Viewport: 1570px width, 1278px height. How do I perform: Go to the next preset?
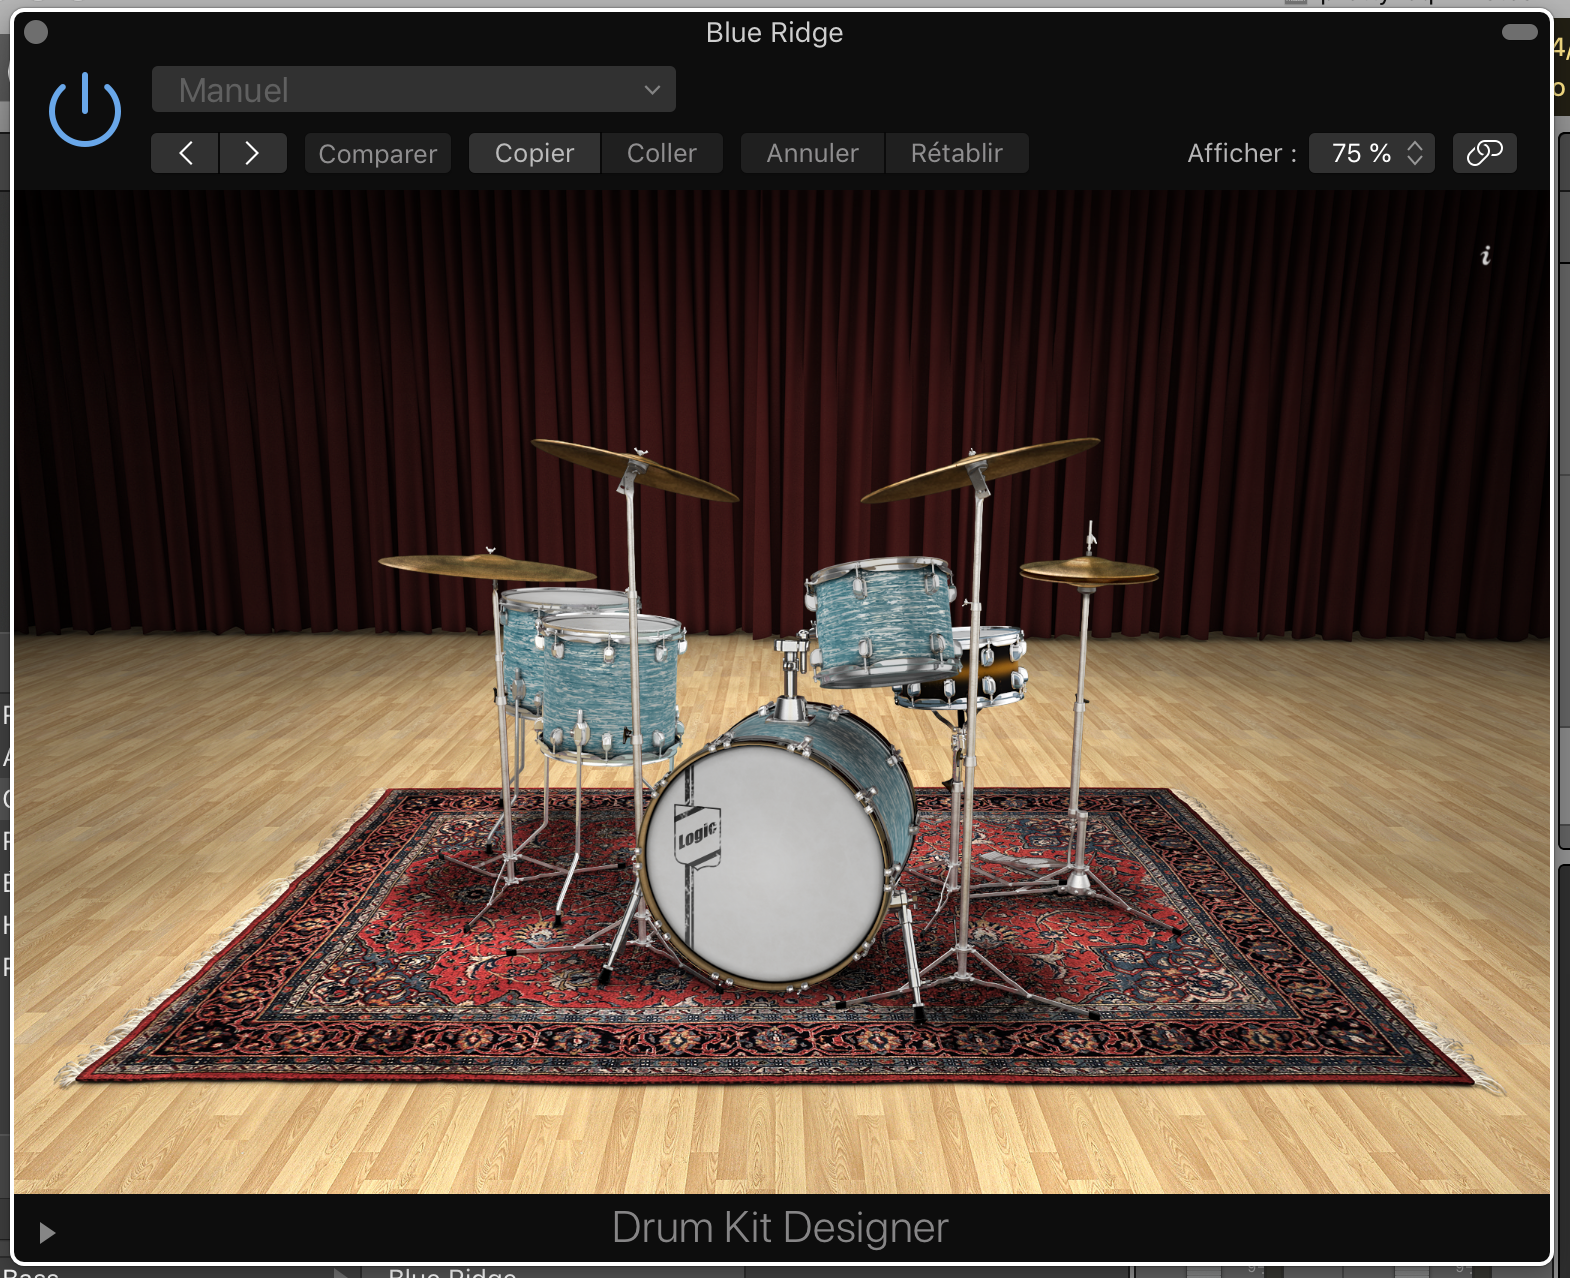coord(253,153)
